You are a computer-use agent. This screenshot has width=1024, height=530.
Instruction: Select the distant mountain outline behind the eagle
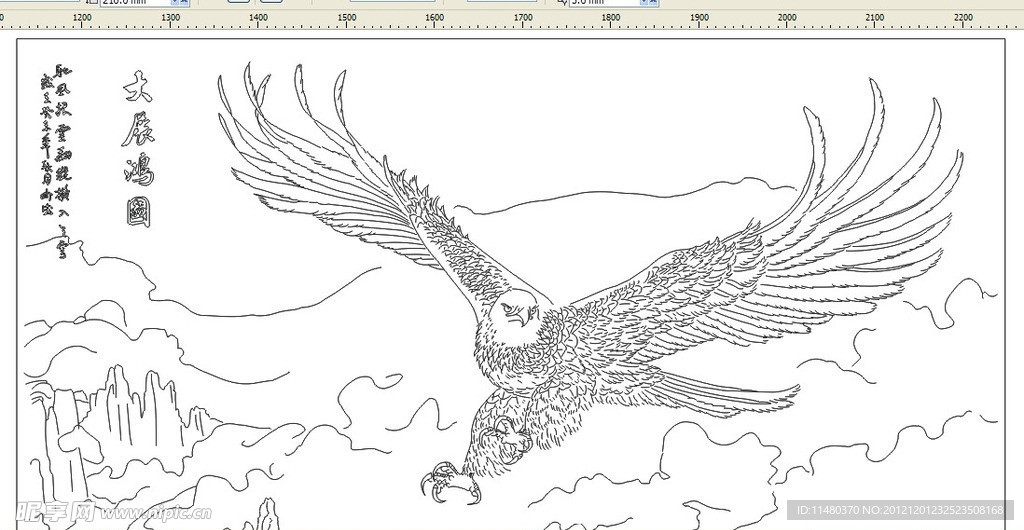click(x=620, y=195)
